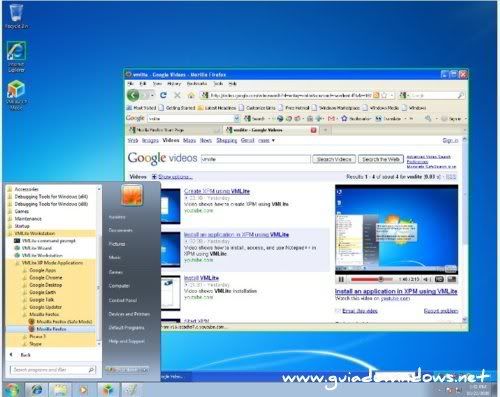Close the 'vmlite - Google Videos' tab

pyautogui.click(x=313, y=130)
